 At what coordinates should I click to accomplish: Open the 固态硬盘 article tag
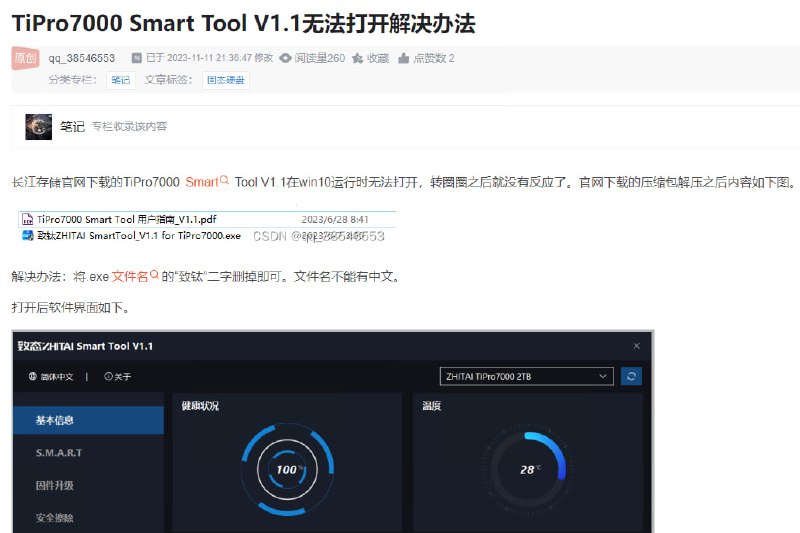point(226,80)
